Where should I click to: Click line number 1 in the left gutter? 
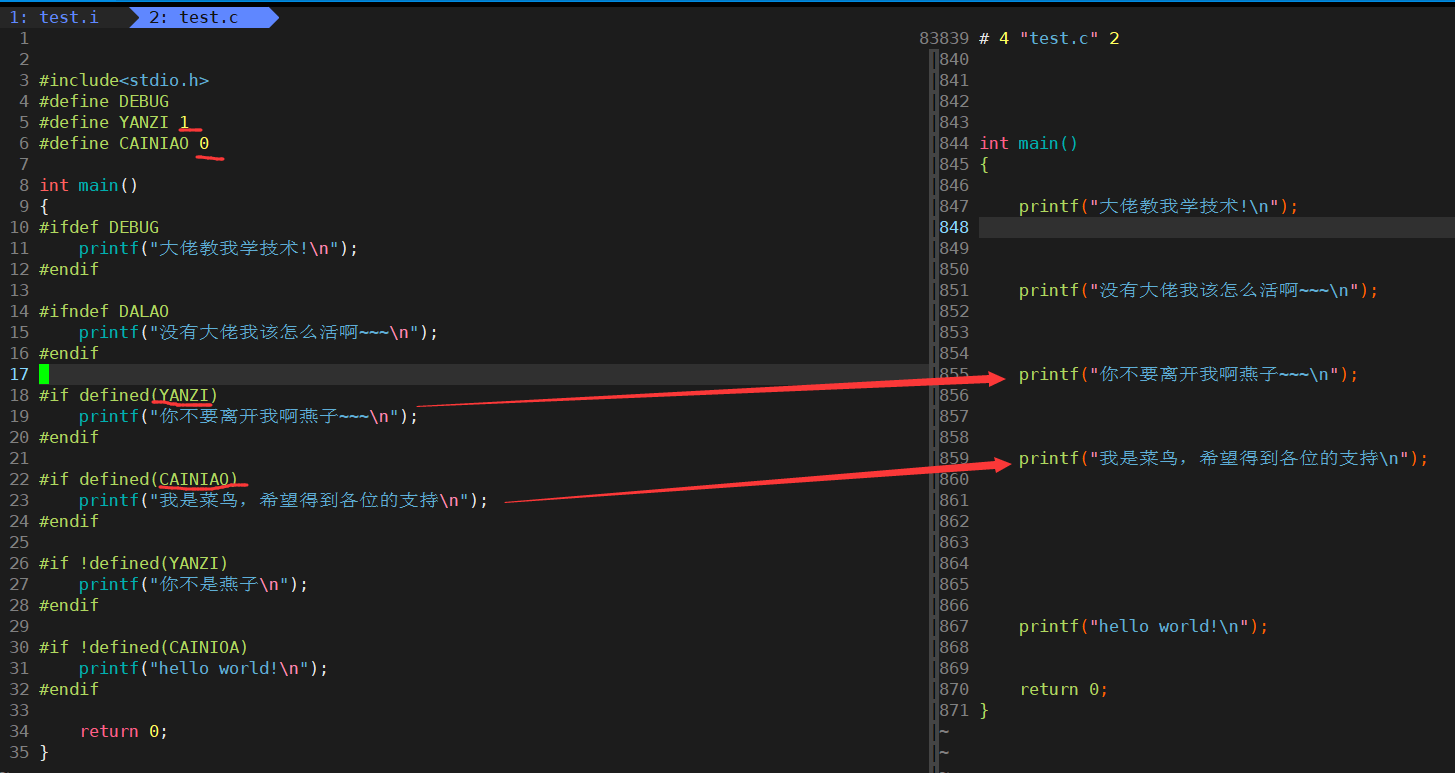24,38
